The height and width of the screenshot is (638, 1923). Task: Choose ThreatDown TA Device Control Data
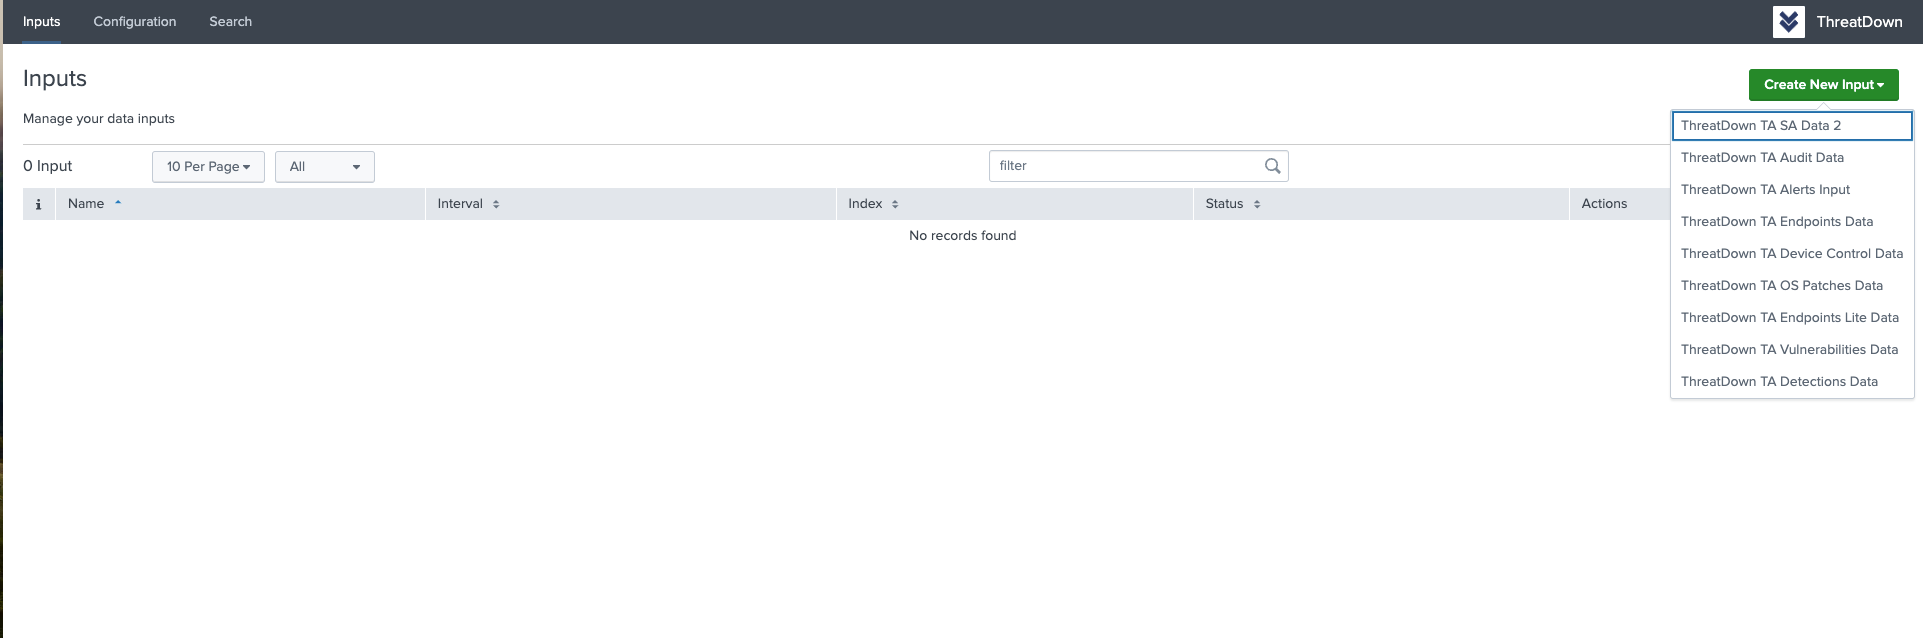click(x=1792, y=254)
